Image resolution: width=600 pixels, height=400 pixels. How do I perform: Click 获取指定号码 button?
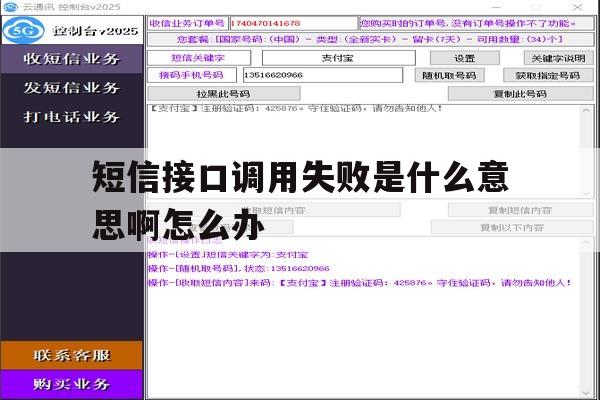548,75
